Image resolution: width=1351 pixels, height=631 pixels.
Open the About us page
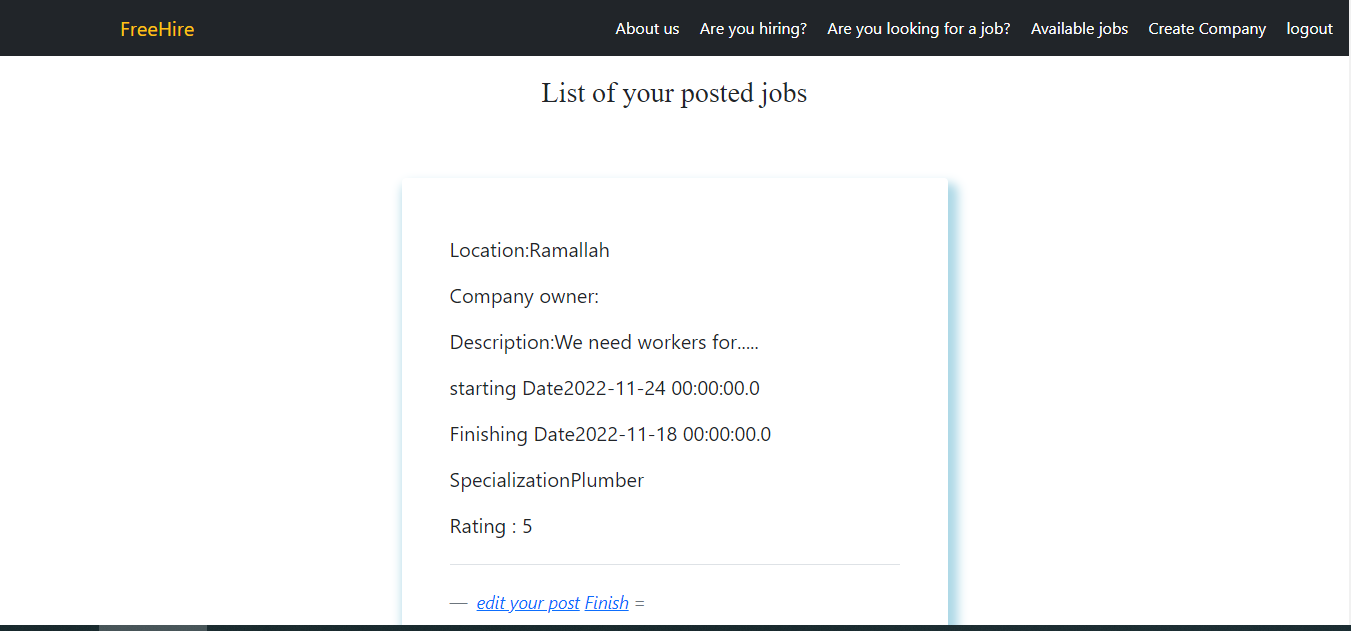[647, 28]
